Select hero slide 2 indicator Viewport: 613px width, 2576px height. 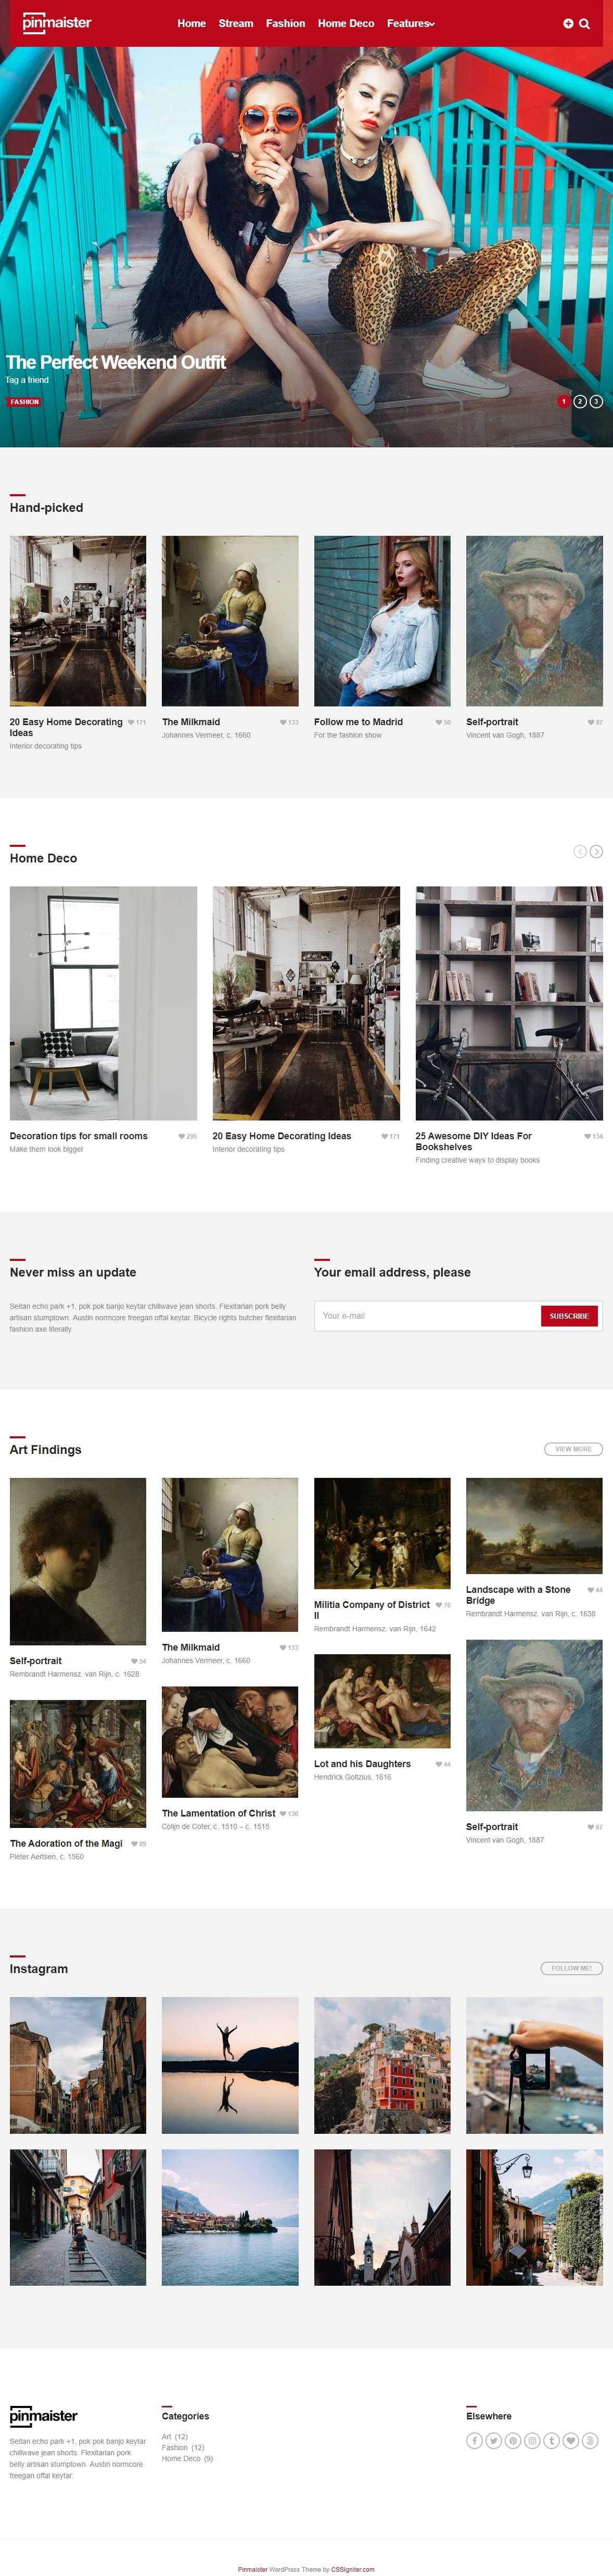click(x=580, y=401)
